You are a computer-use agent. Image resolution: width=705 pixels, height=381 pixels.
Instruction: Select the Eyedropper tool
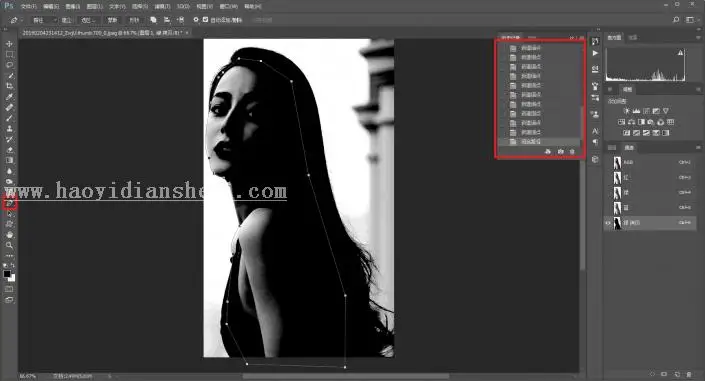[9, 97]
